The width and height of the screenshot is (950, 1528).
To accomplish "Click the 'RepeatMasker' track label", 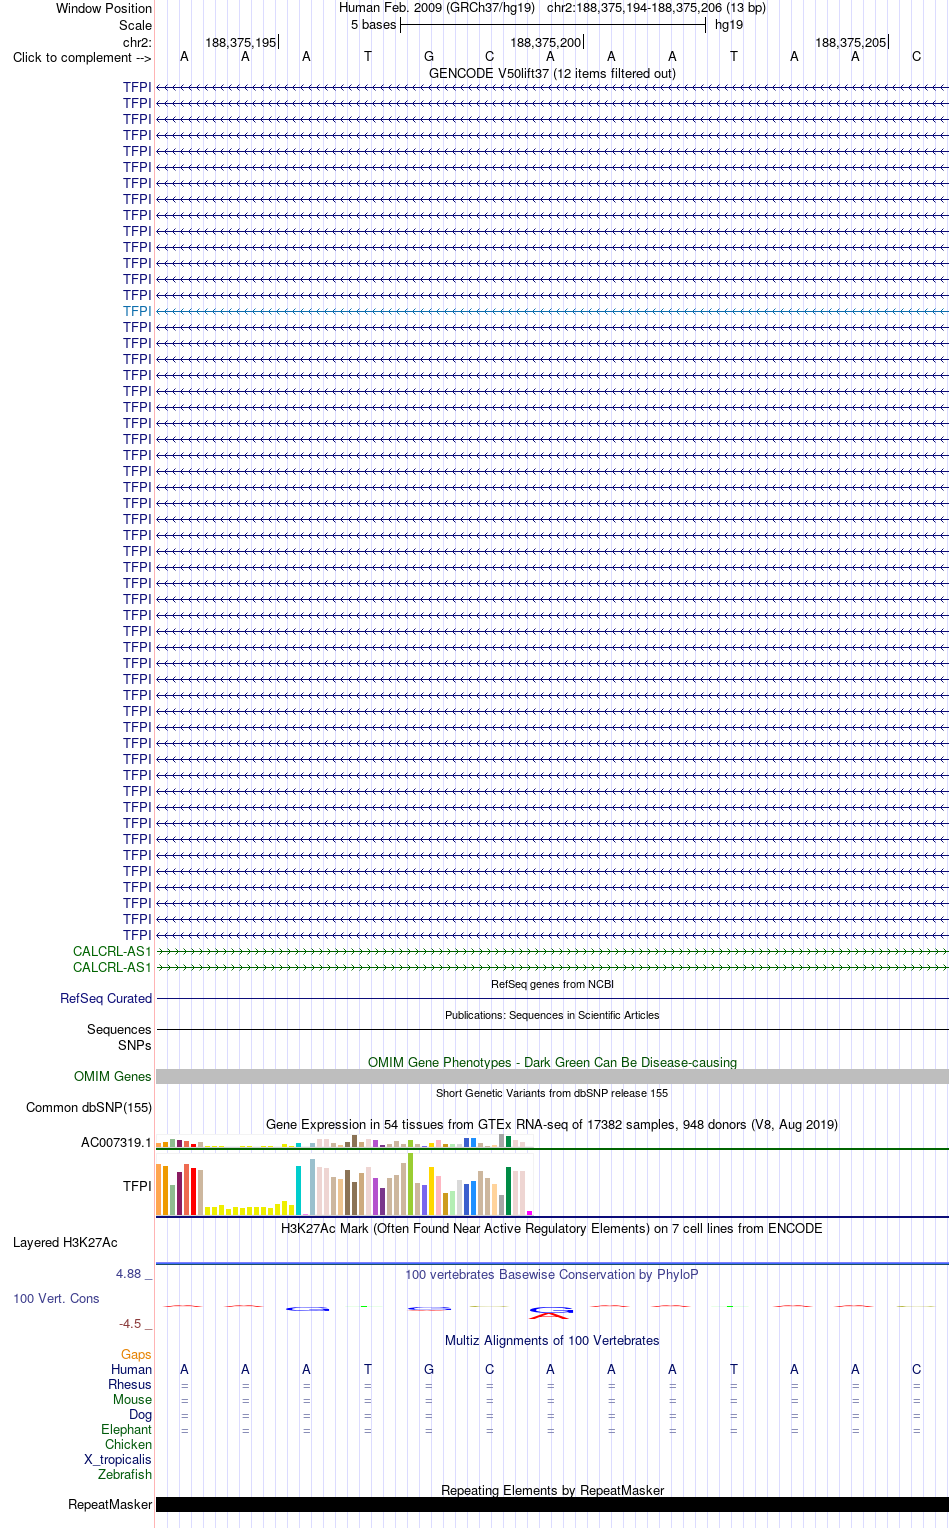I will 110,1504.
